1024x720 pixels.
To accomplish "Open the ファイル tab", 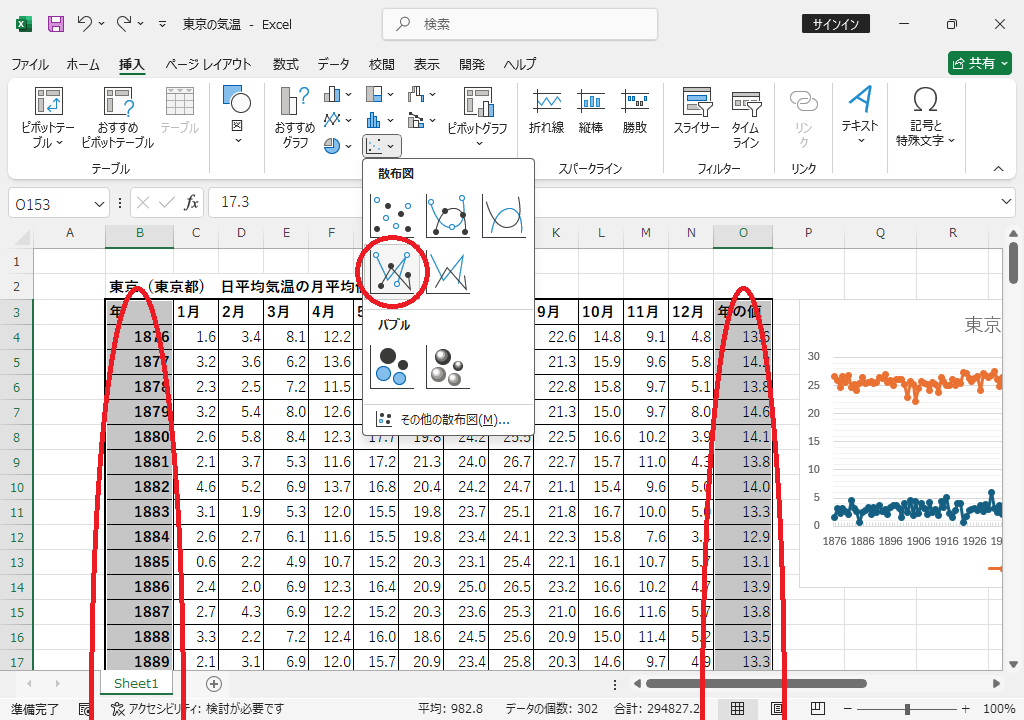I will [29, 64].
